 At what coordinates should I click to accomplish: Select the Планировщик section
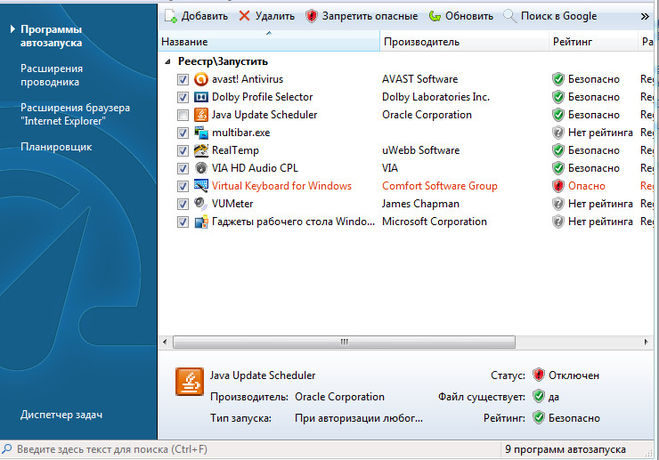pyautogui.click(x=56, y=147)
